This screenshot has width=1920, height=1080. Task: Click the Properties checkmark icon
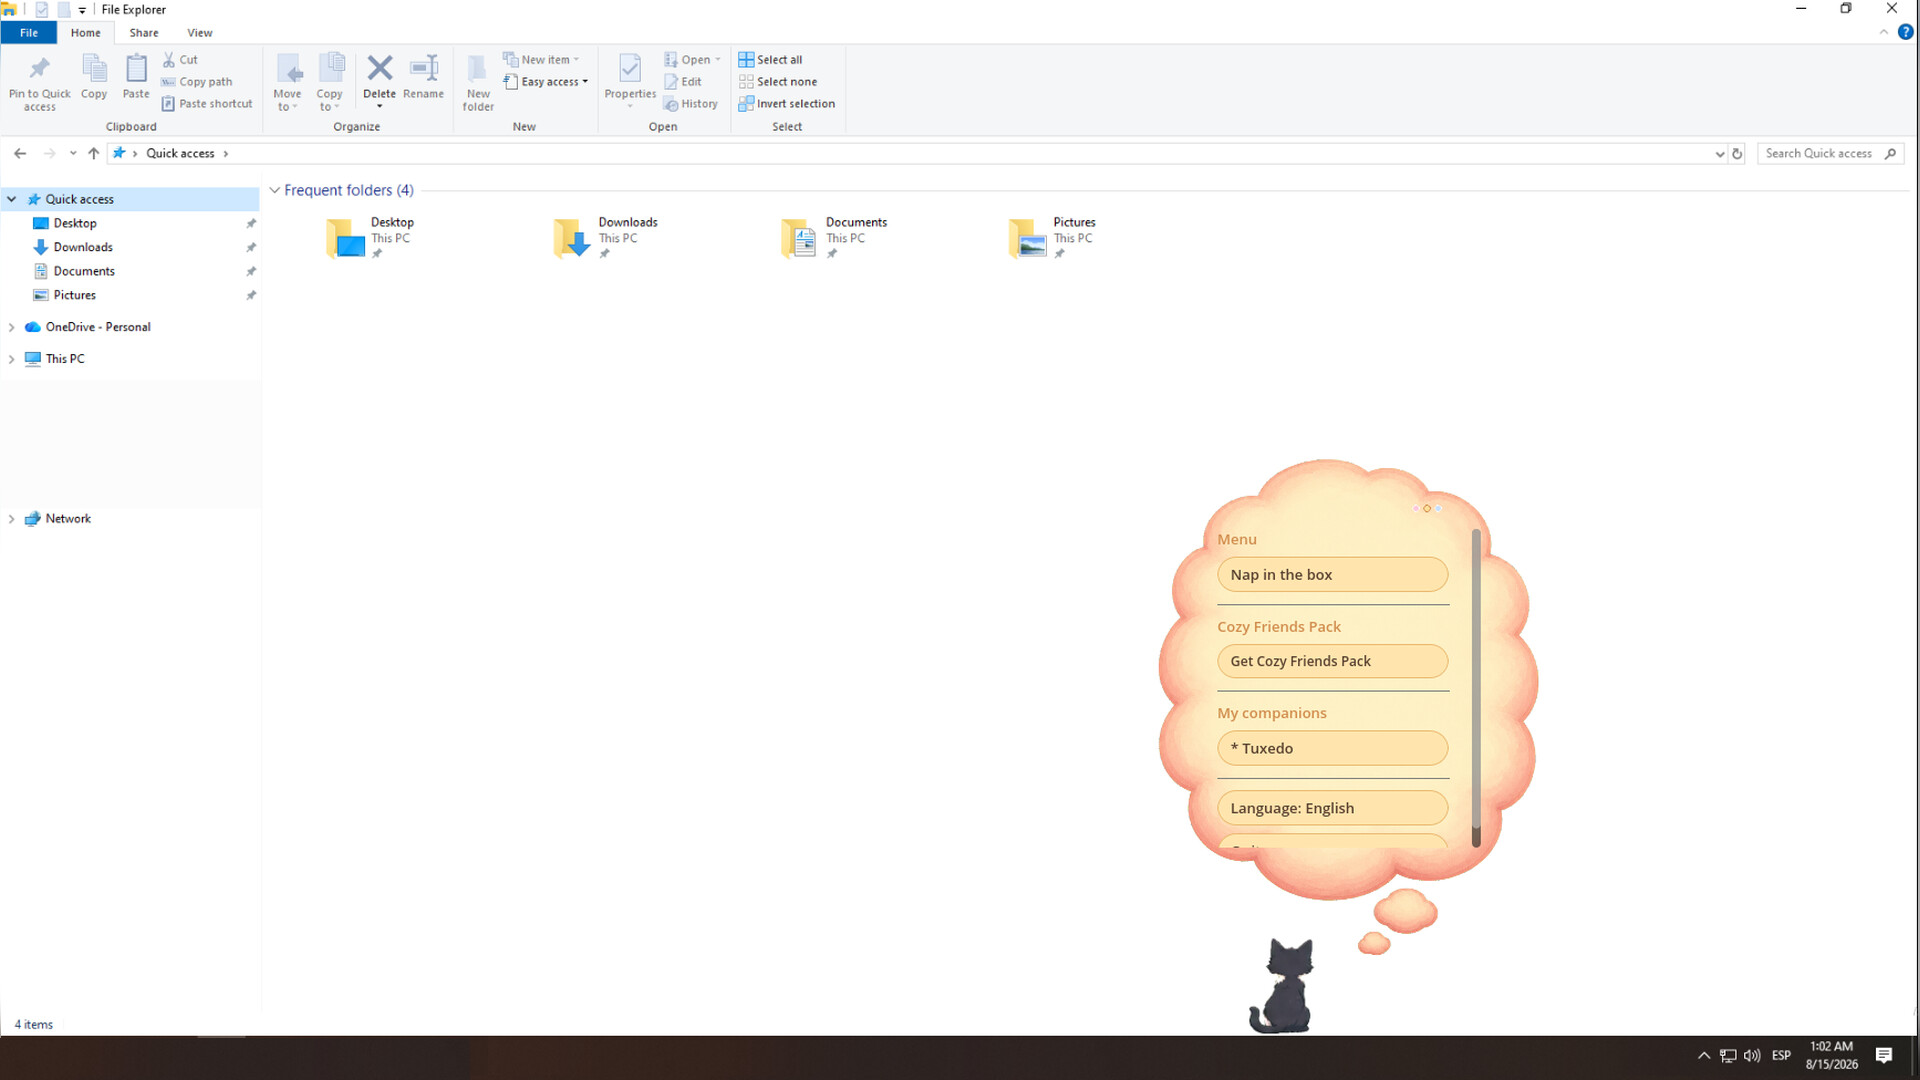coord(630,68)
